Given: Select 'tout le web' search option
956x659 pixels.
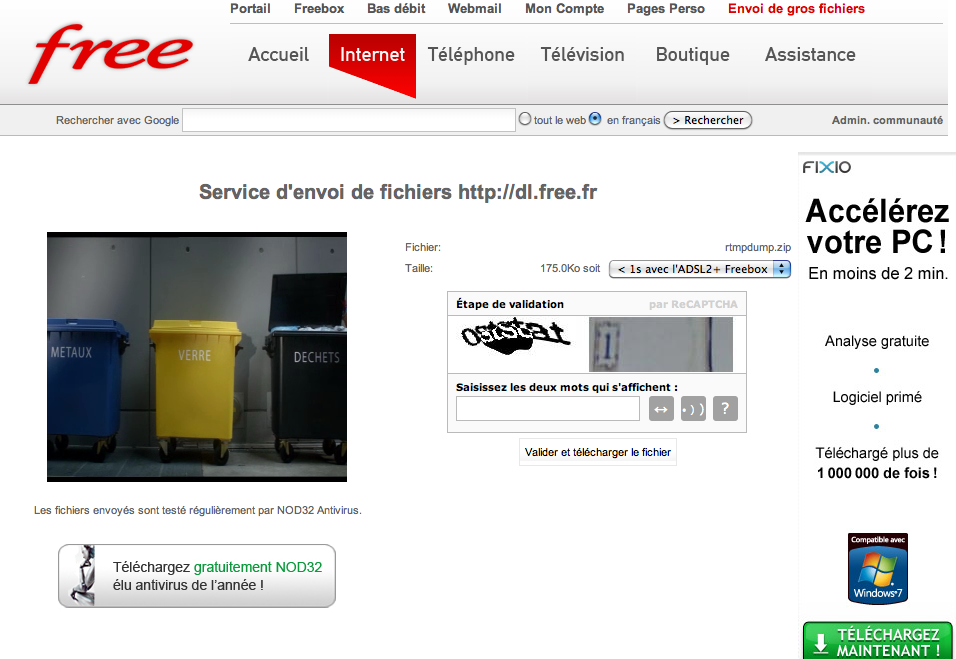Looking at the screenshot, I should tap(525, 119).
